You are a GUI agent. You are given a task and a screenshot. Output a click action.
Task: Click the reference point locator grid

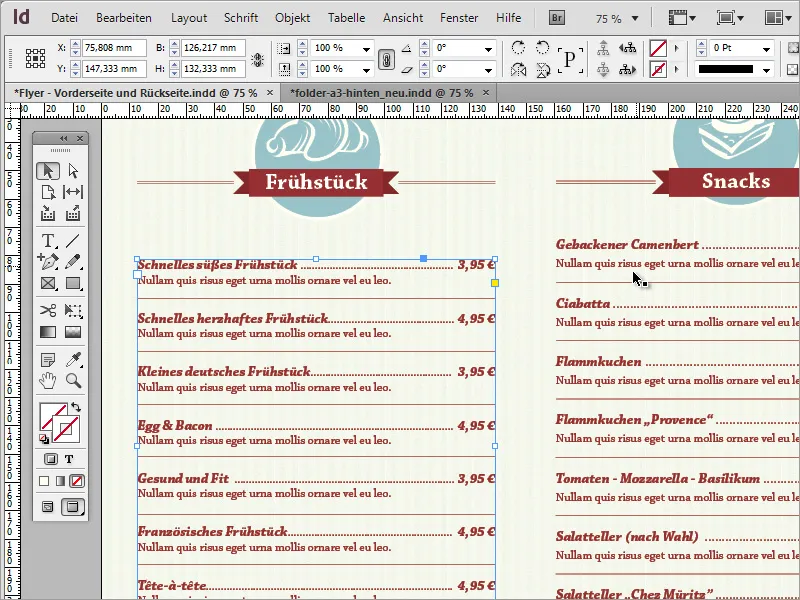35,59
